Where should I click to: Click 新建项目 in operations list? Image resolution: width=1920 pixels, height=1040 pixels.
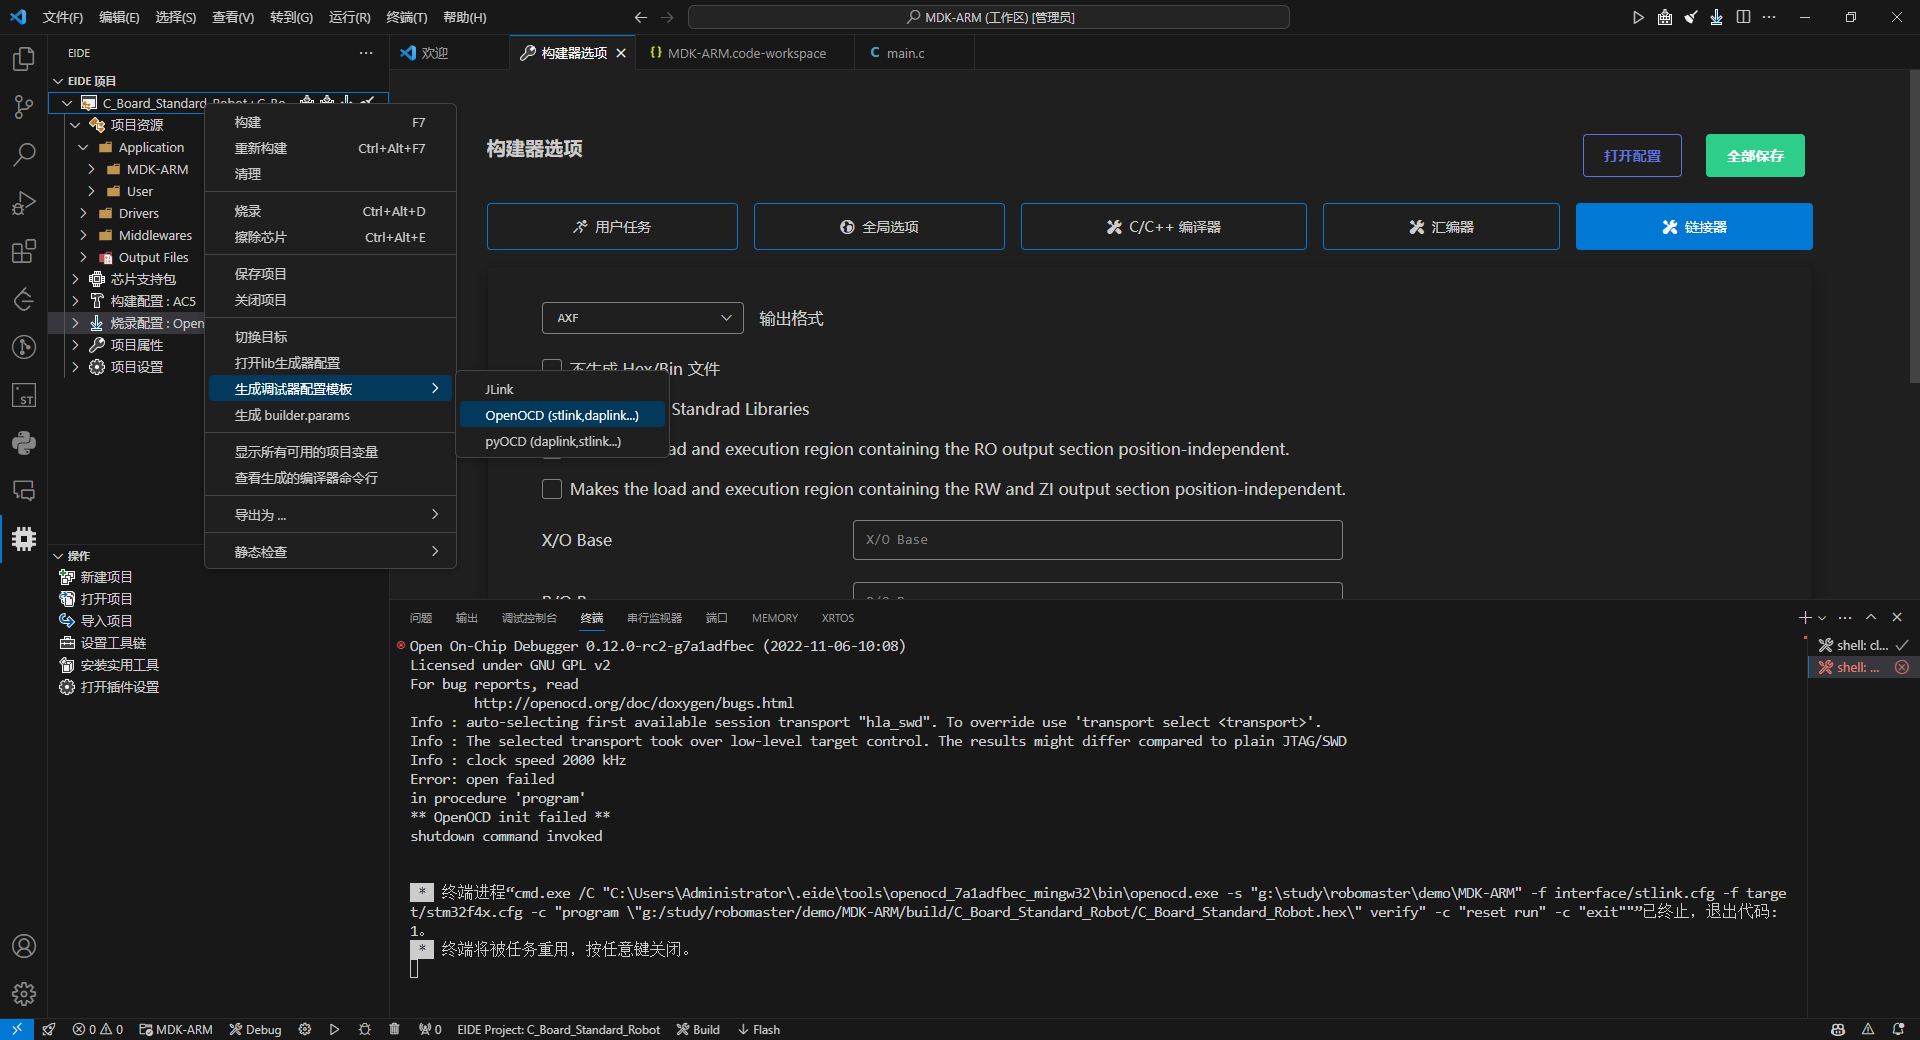[106, 577]
